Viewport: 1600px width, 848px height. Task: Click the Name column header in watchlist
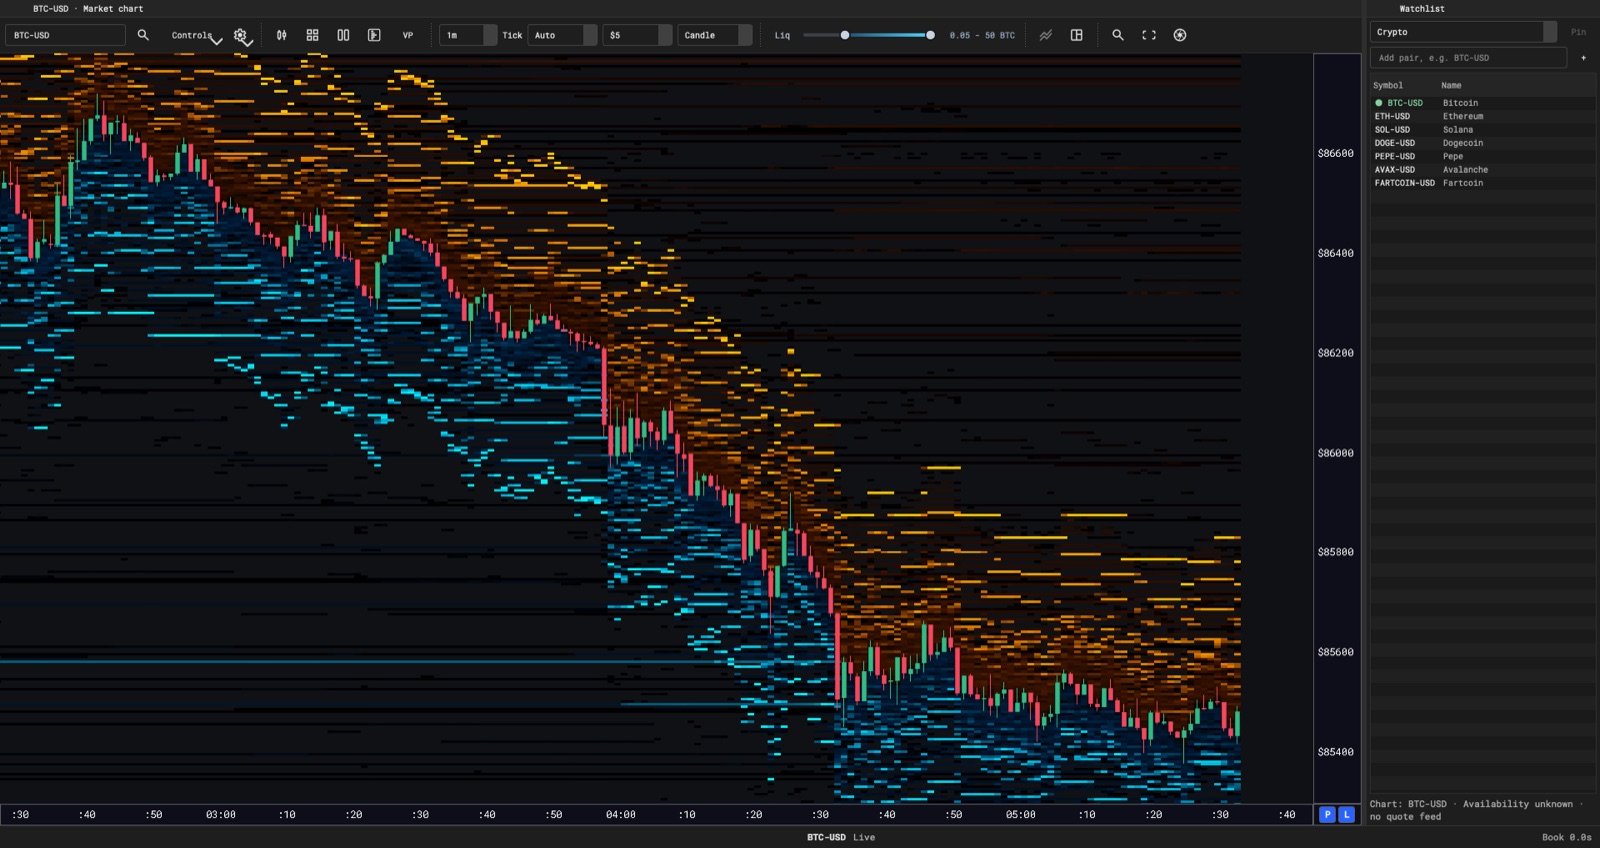1451,86
